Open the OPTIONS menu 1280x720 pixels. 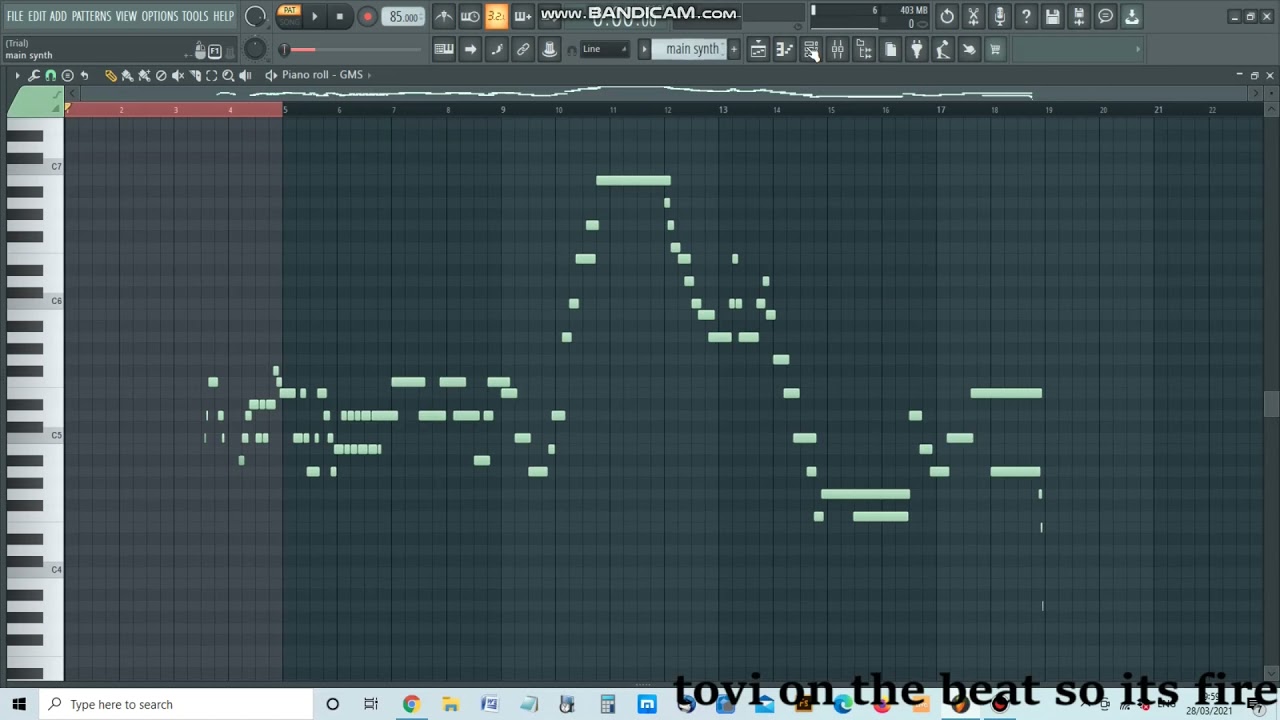(159, 16)
